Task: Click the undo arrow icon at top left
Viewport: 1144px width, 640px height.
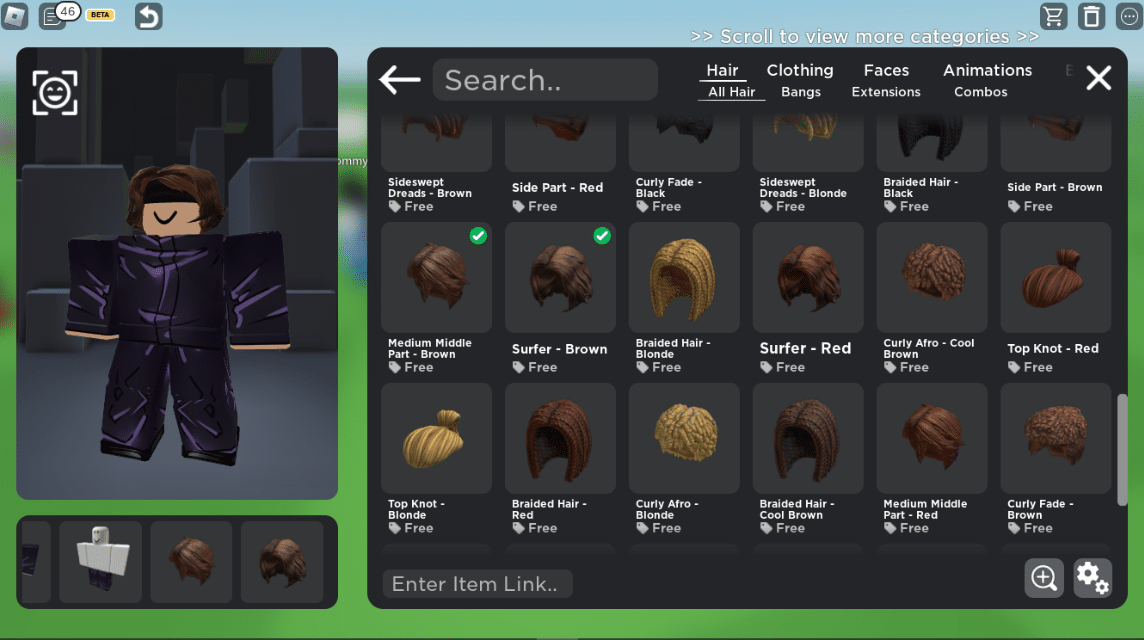Action: (148, 16)
